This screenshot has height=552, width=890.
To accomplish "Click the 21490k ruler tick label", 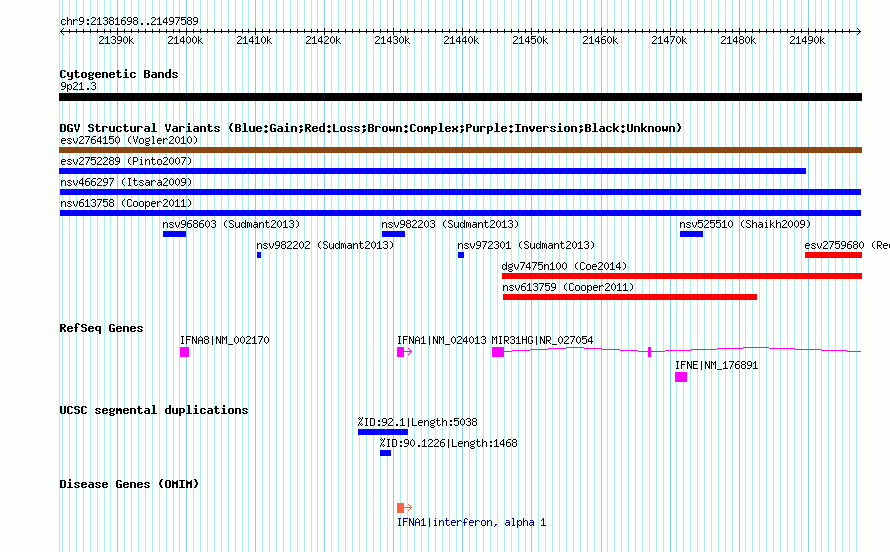I will coord(807,40).
